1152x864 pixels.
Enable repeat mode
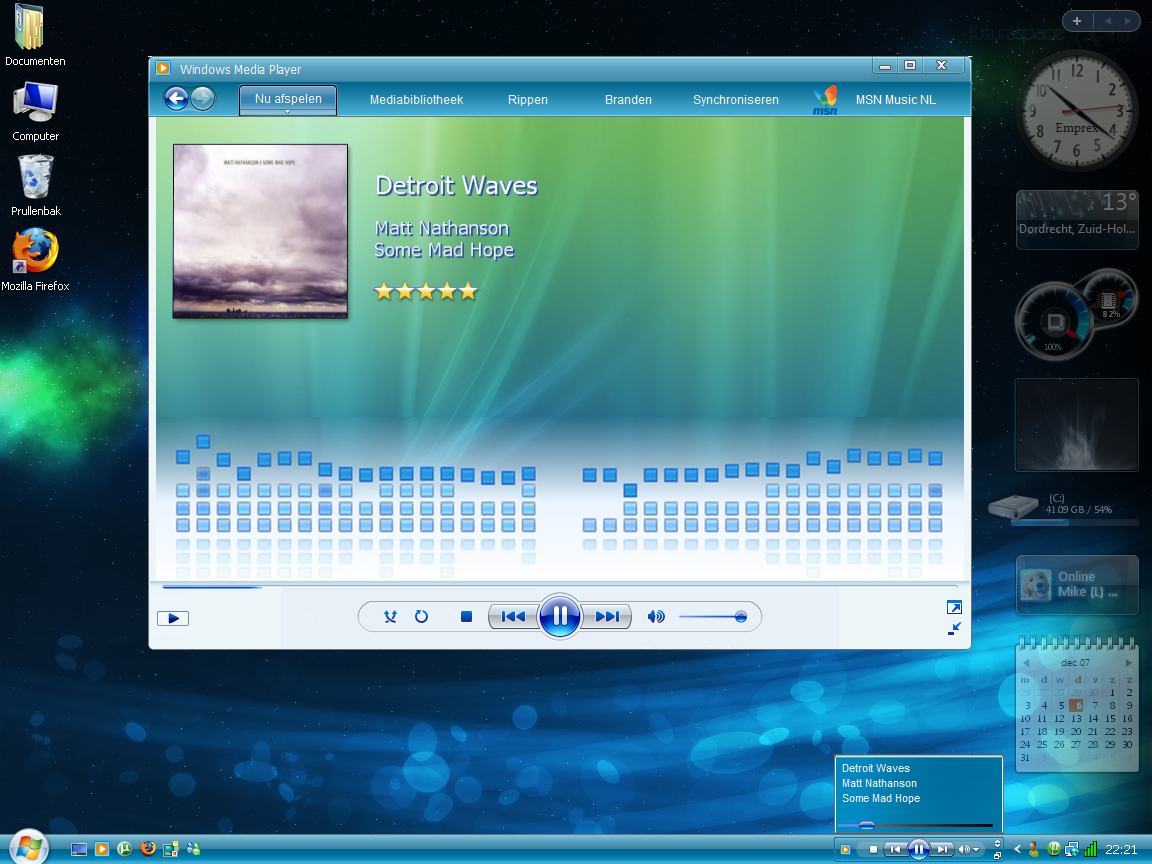(x=421, y=617)
